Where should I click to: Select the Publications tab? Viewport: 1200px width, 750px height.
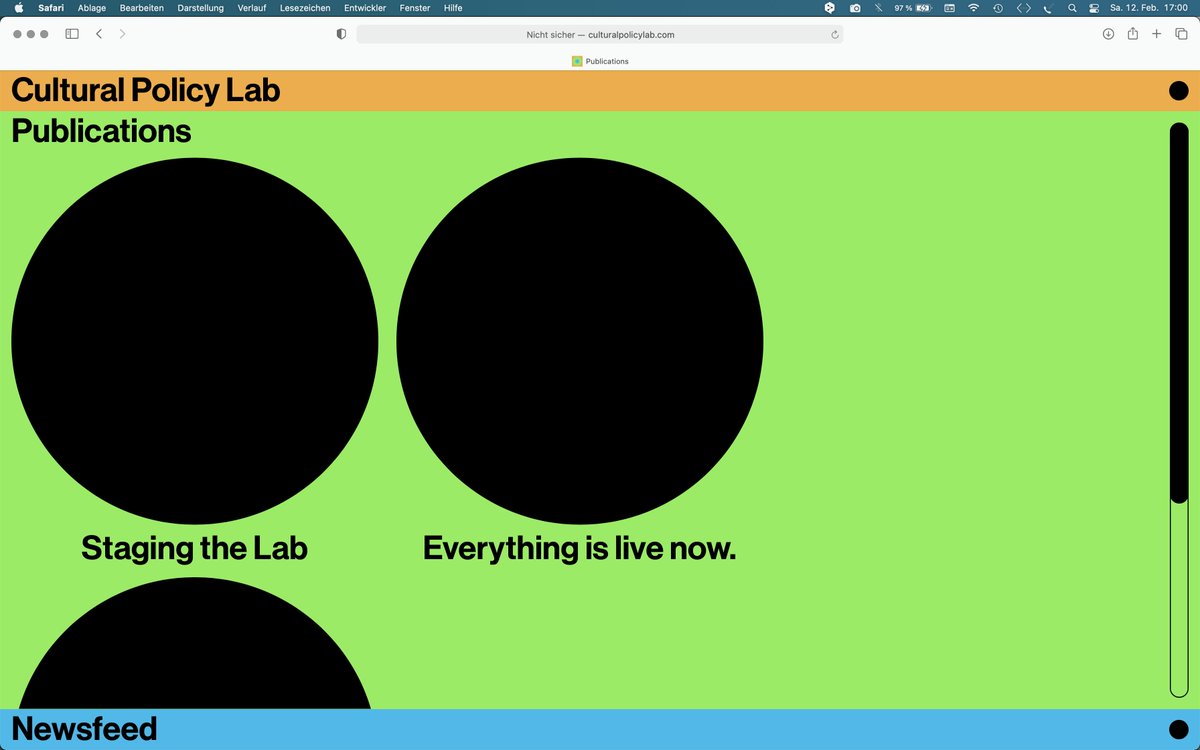pos(600,61)
